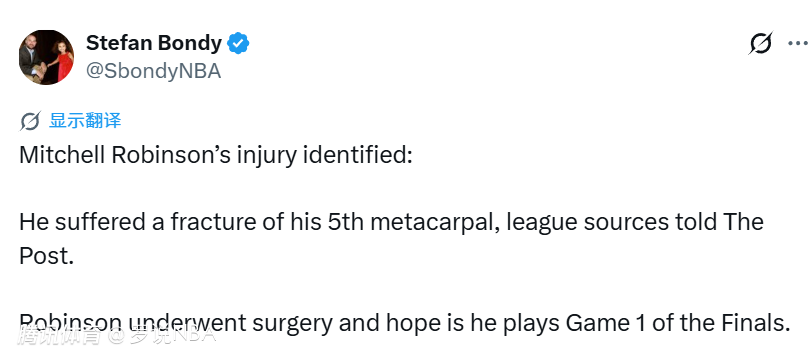Visit the @SbondyNBA handle
The width and height of the screenshot is (812, 360).
153,71
